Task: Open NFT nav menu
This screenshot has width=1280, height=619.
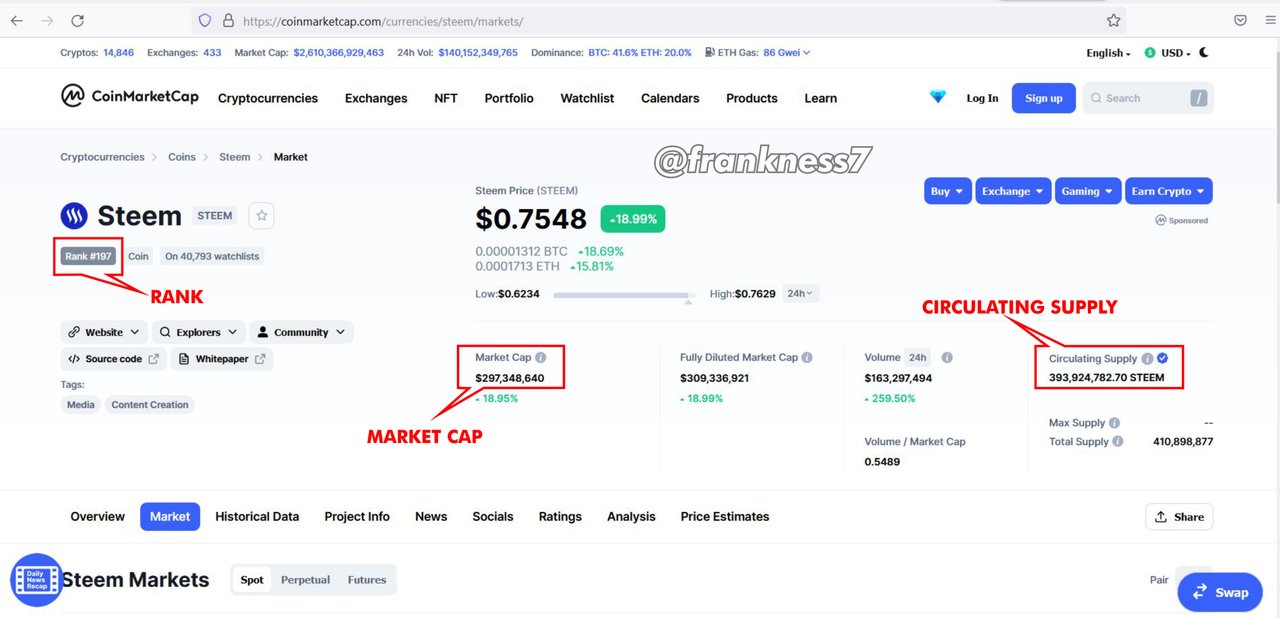Action: point(446,98)
